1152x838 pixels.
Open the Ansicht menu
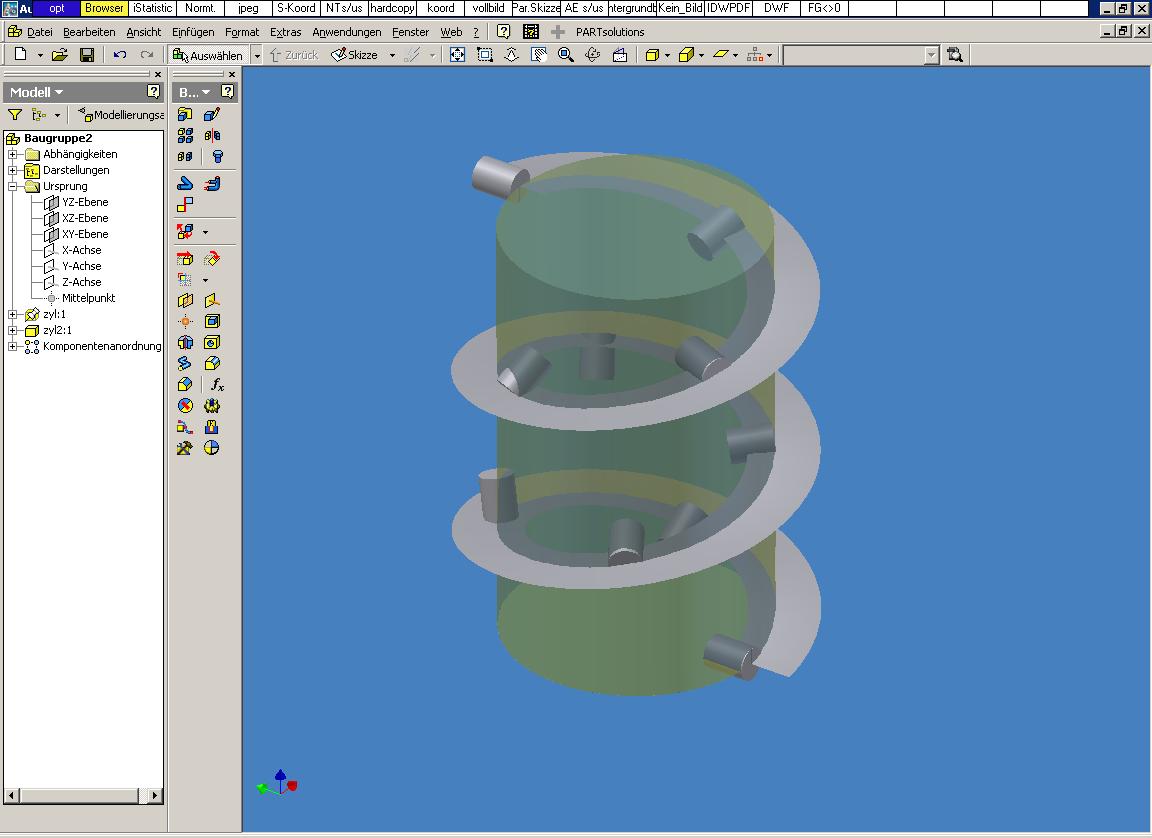143,32
